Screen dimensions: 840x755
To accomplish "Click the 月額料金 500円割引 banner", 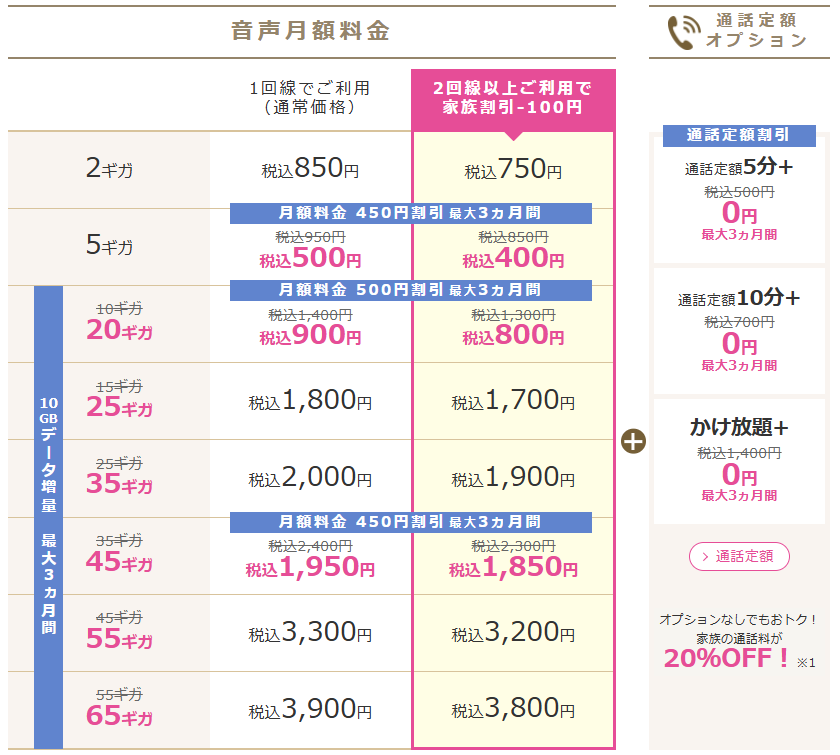I will 411,290.
